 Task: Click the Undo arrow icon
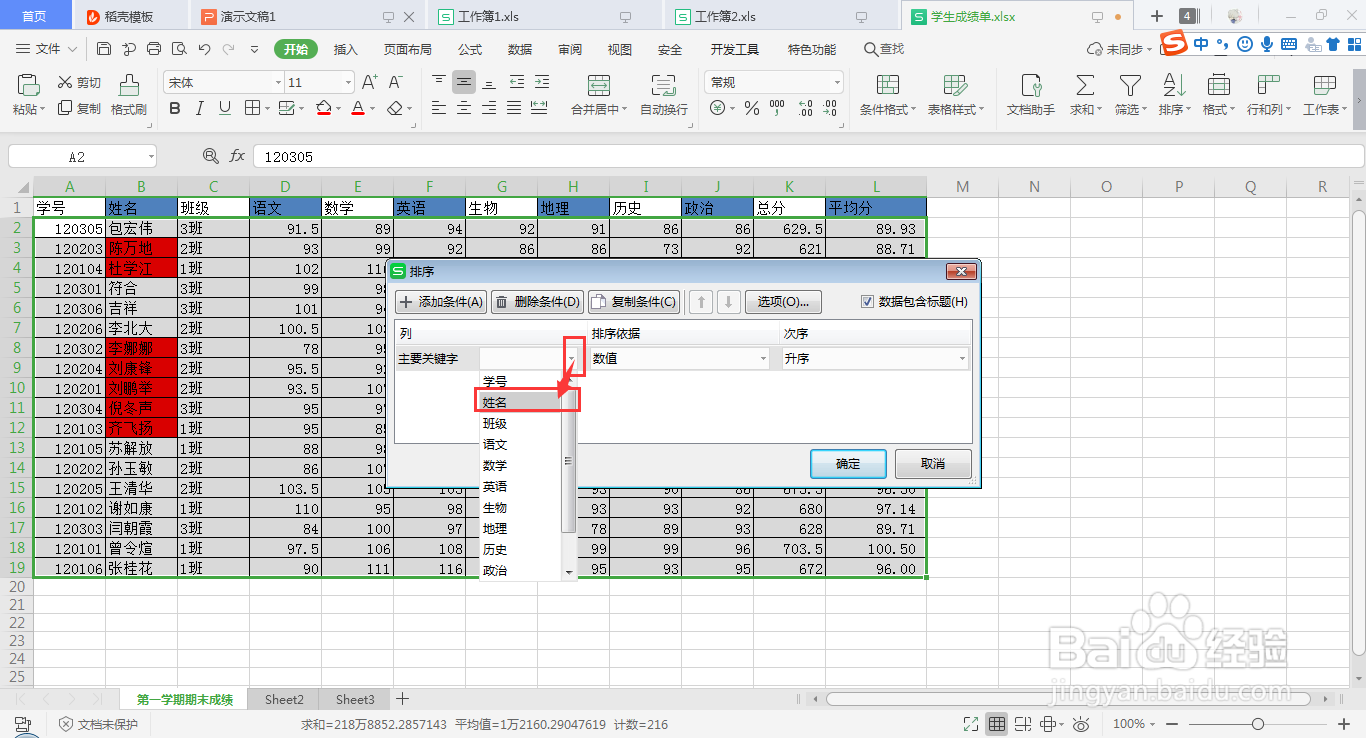point(204,49)
